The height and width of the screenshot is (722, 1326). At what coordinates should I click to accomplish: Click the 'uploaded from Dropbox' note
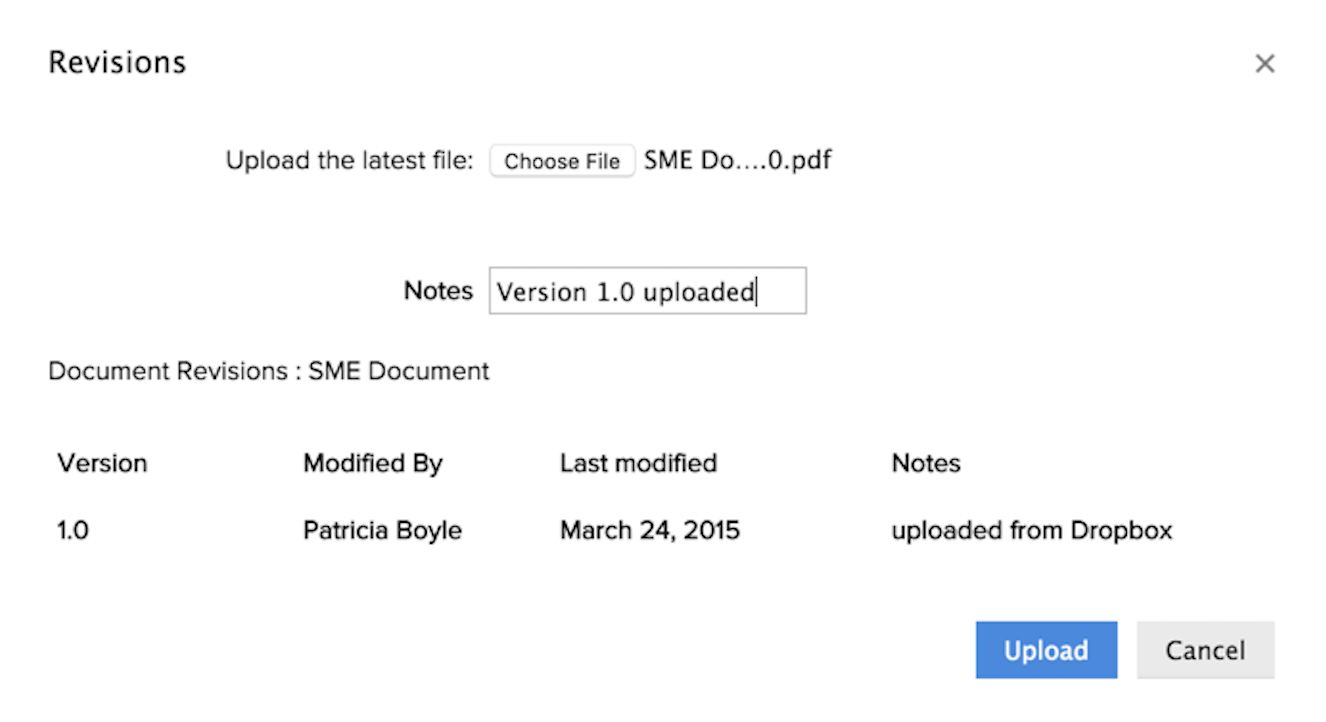(1031, 530)
